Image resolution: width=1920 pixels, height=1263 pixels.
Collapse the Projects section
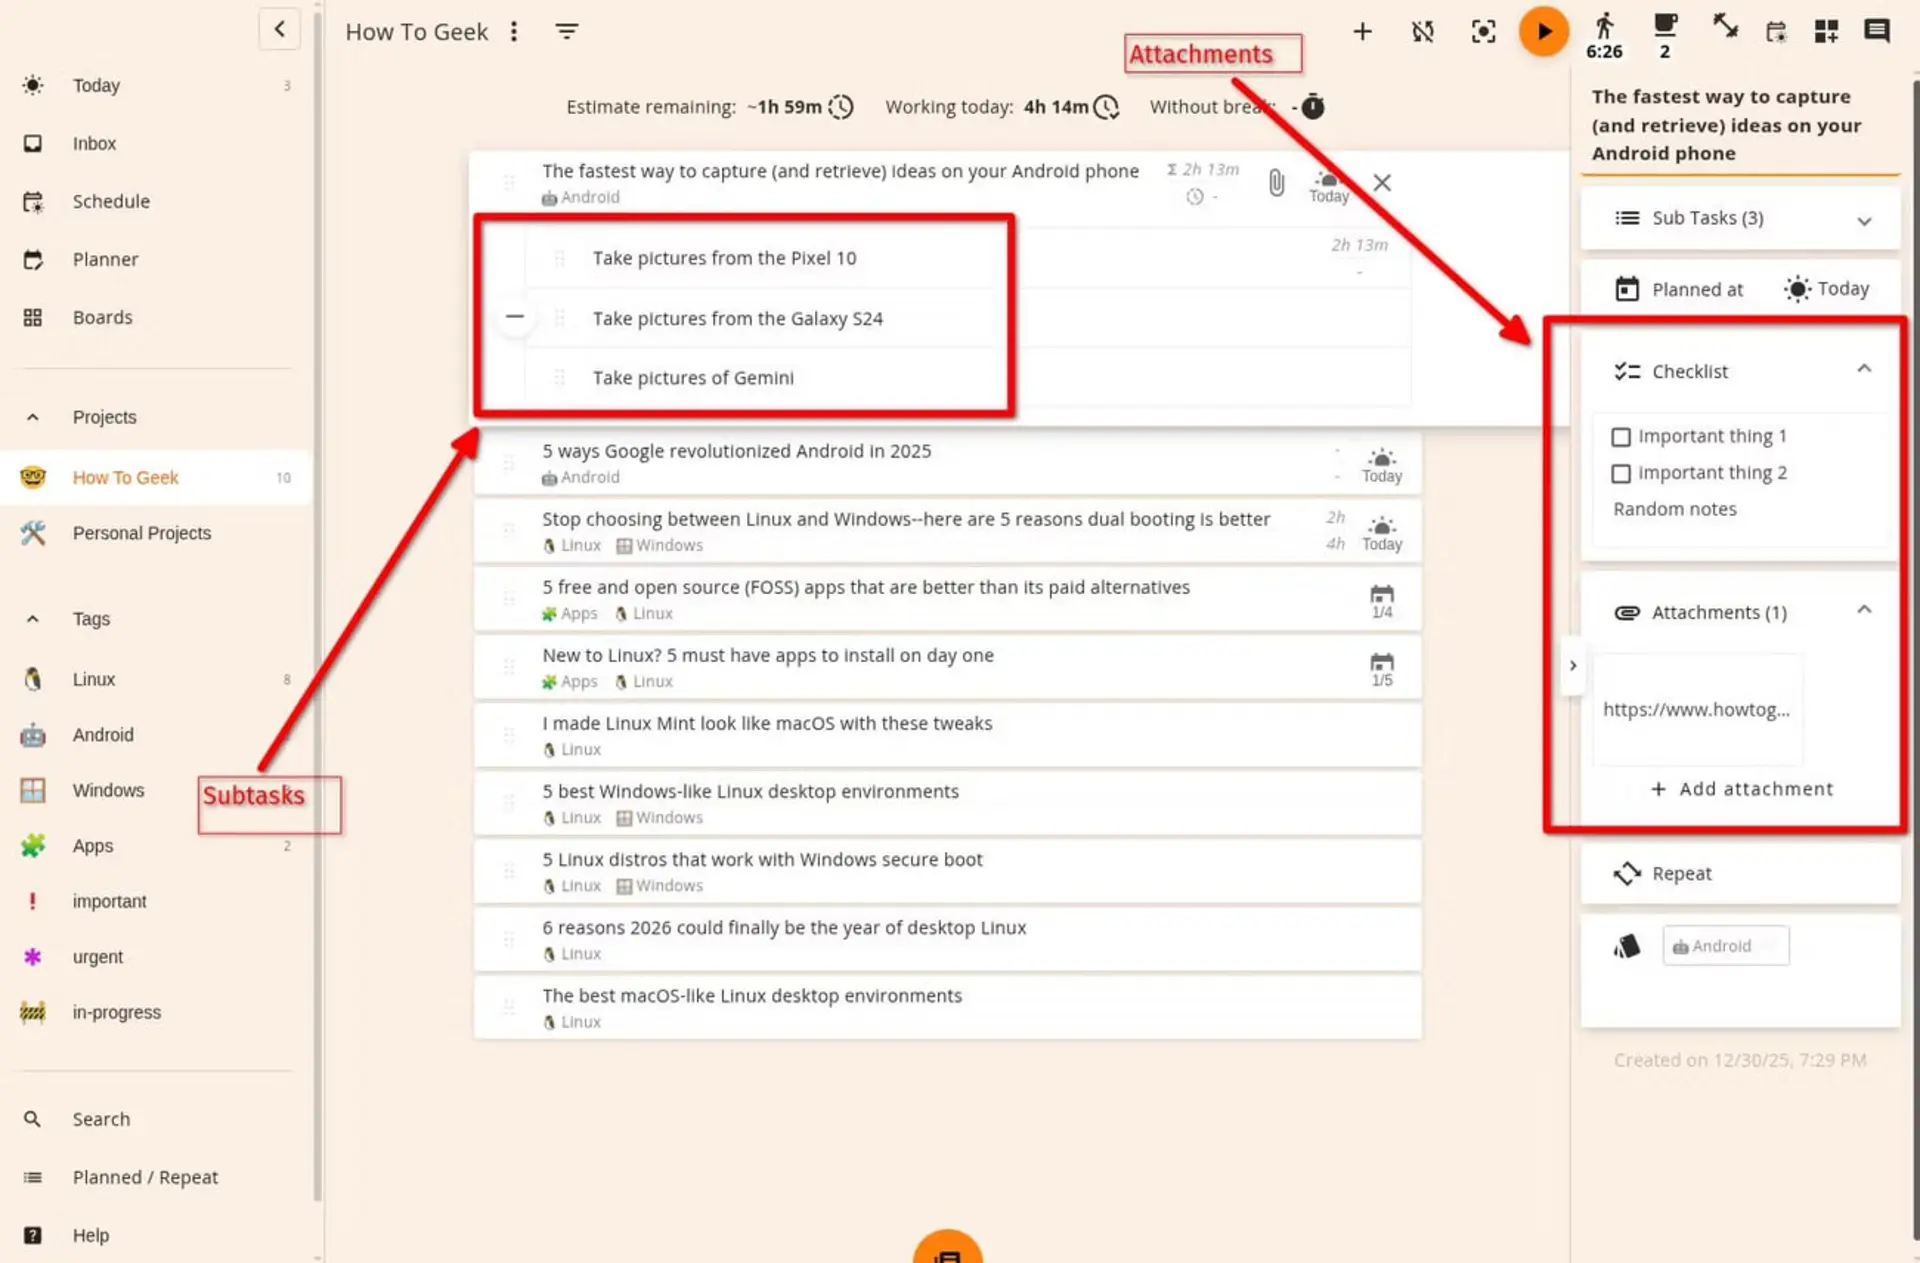coord(33,417)
